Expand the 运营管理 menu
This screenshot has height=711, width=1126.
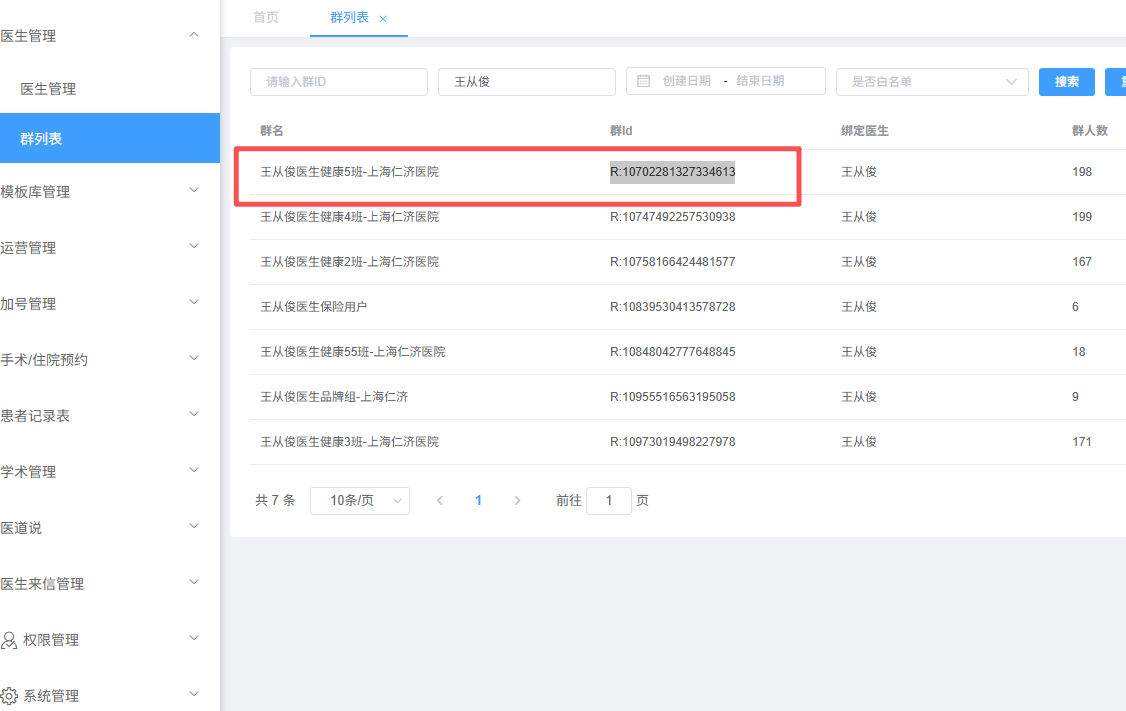pyautogui.click(x=194, y=247)
